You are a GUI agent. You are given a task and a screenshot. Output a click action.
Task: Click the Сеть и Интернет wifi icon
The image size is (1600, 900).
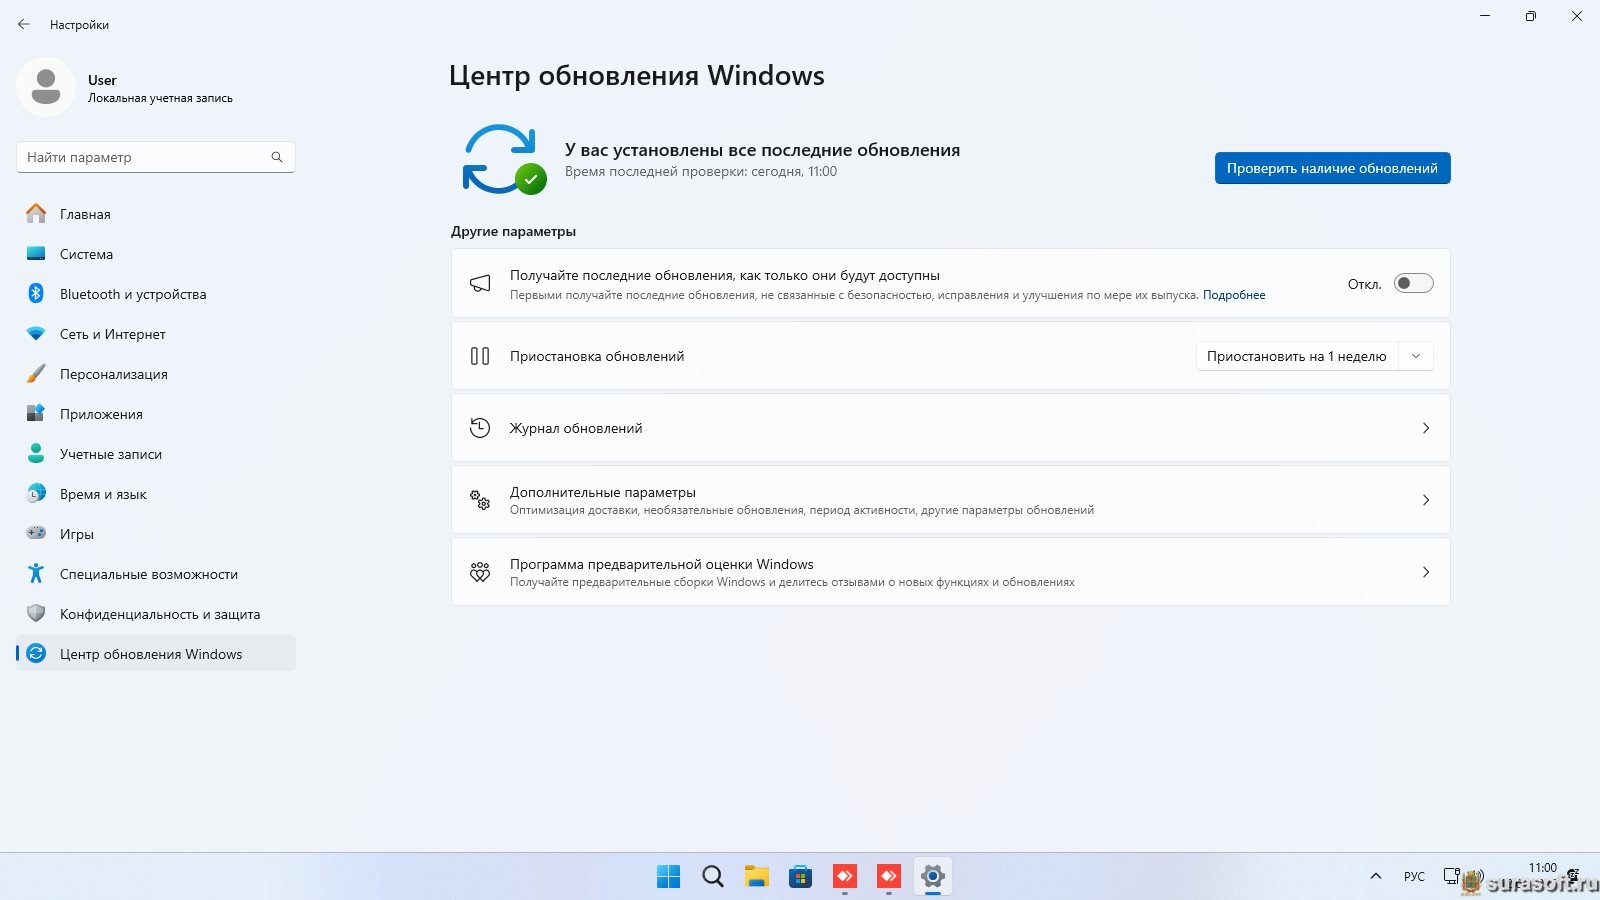click(x=36, y=334)
